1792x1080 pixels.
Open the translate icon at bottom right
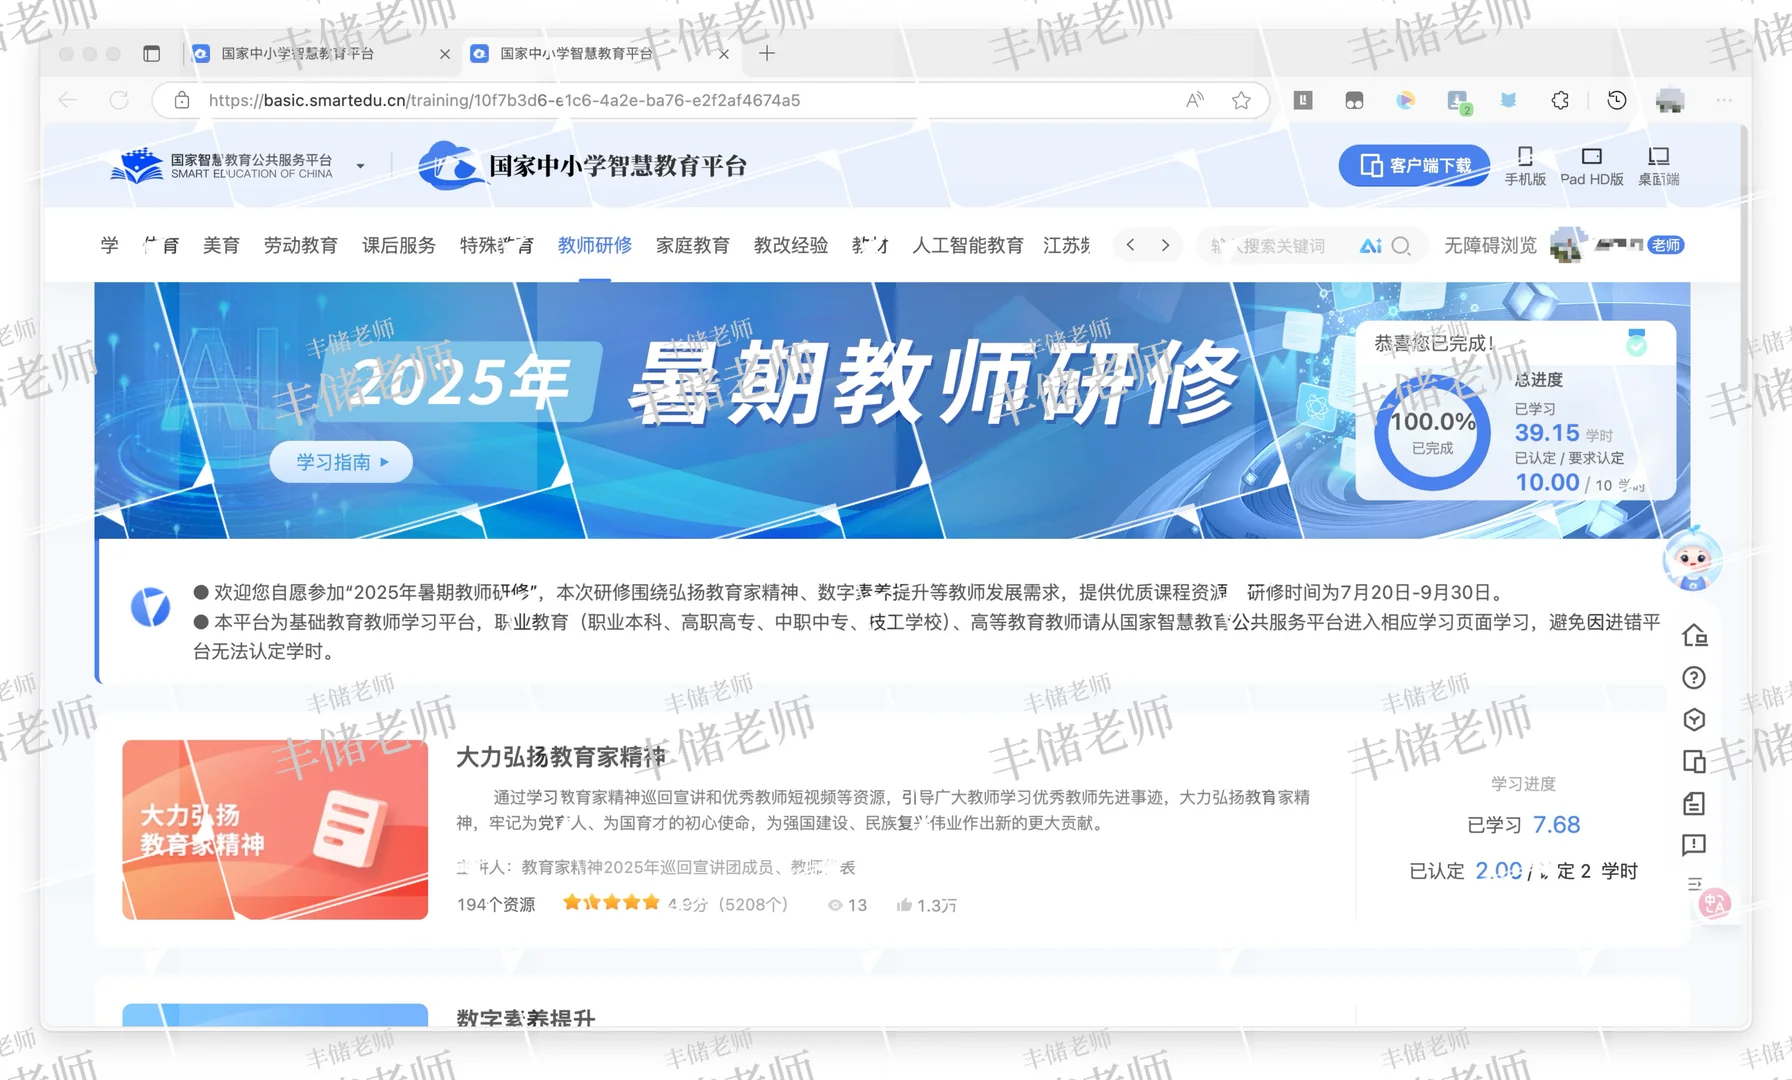(1716, 903)
